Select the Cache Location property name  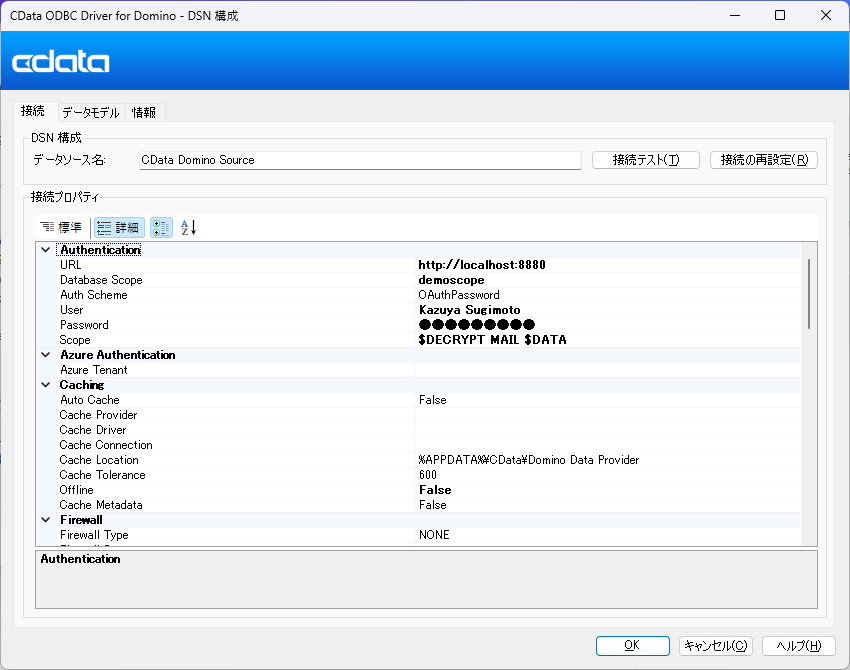pyautogui.click(x=99, y=460)
